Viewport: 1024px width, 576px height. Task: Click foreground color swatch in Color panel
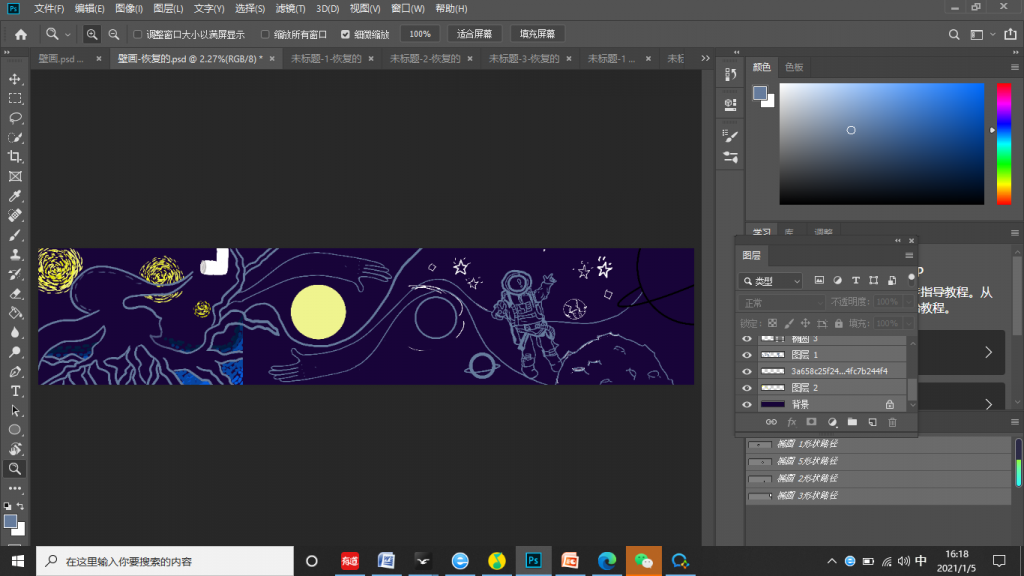(x=760, y=93)
